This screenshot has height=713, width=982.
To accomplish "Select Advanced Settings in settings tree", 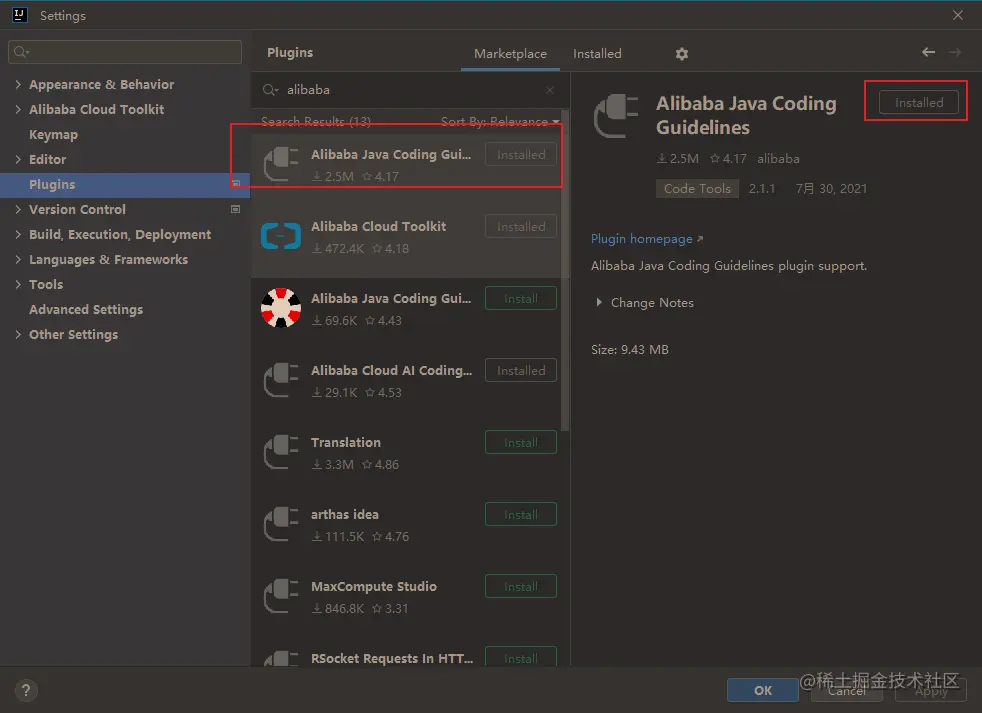I will (86, 310).
